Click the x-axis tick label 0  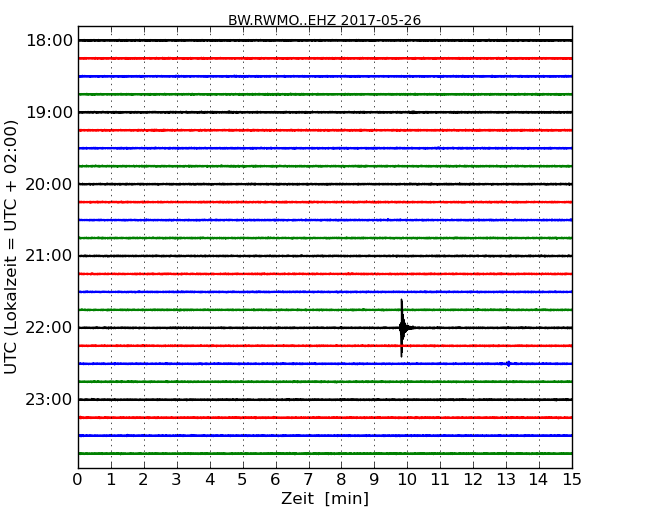78,479
